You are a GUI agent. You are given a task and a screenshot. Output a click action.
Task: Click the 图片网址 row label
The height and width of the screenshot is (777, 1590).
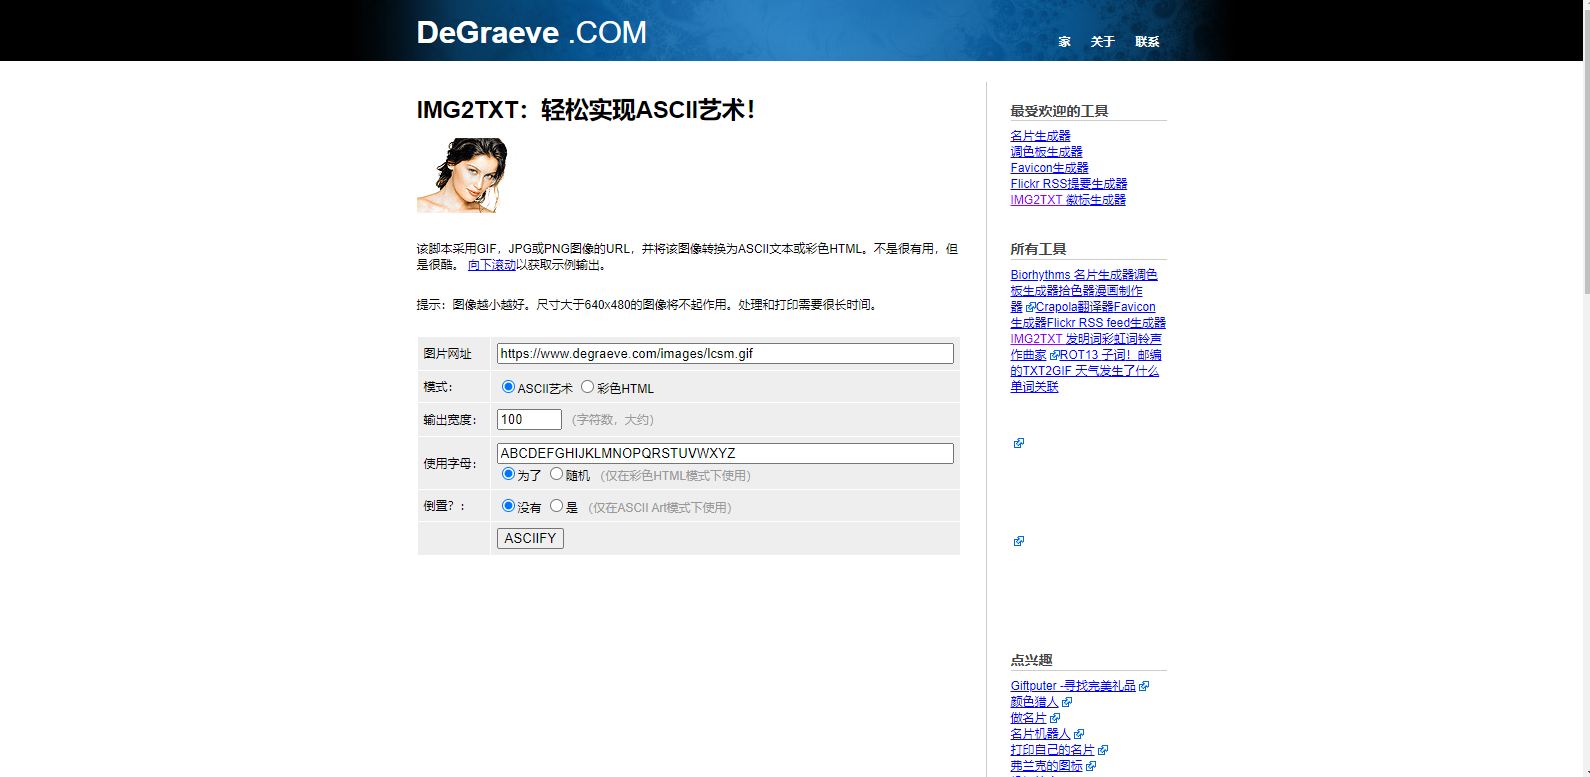(x=447, y=354)
